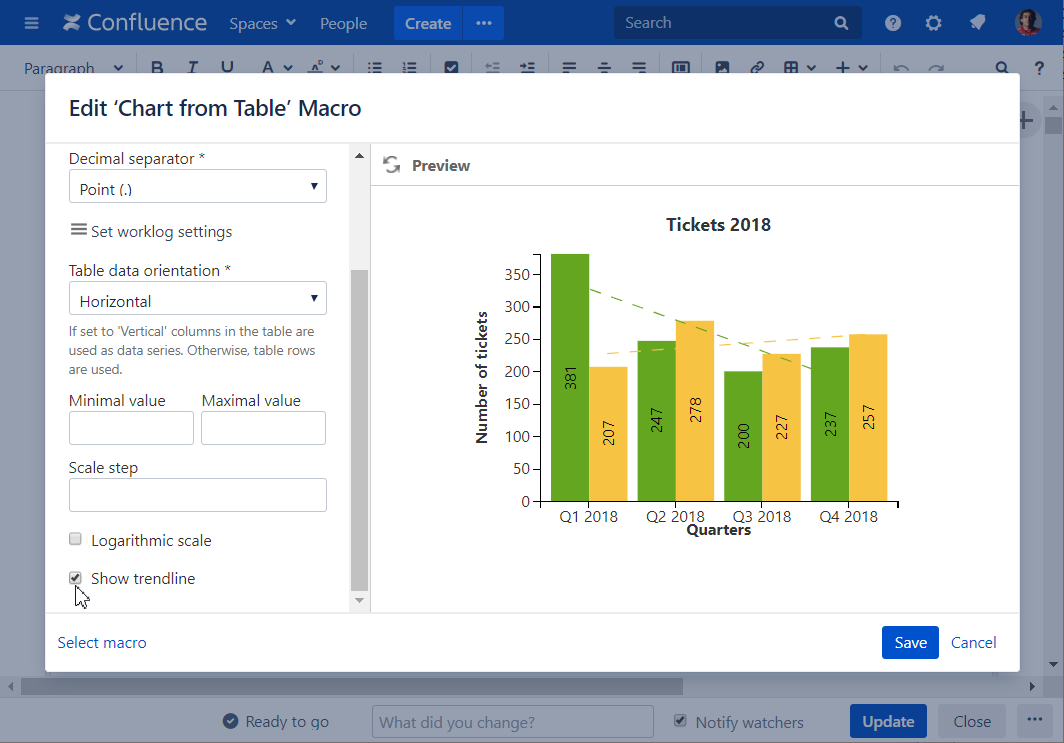Click the Save button

(910, 643)
